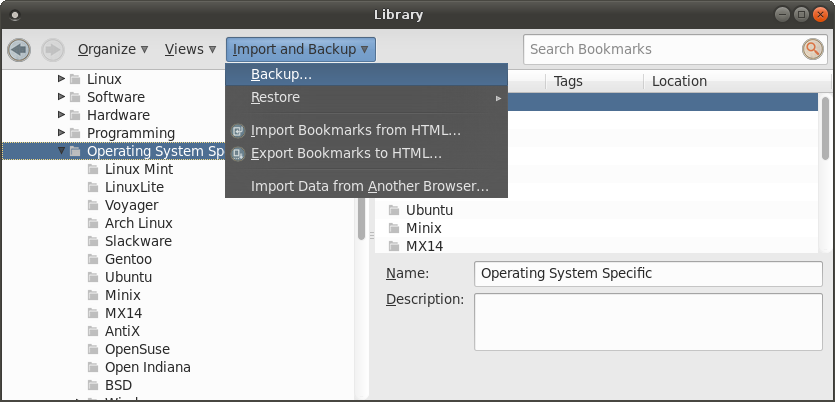
Task: Select Slackware in the folder tree
Action: (x=138, y=241)
